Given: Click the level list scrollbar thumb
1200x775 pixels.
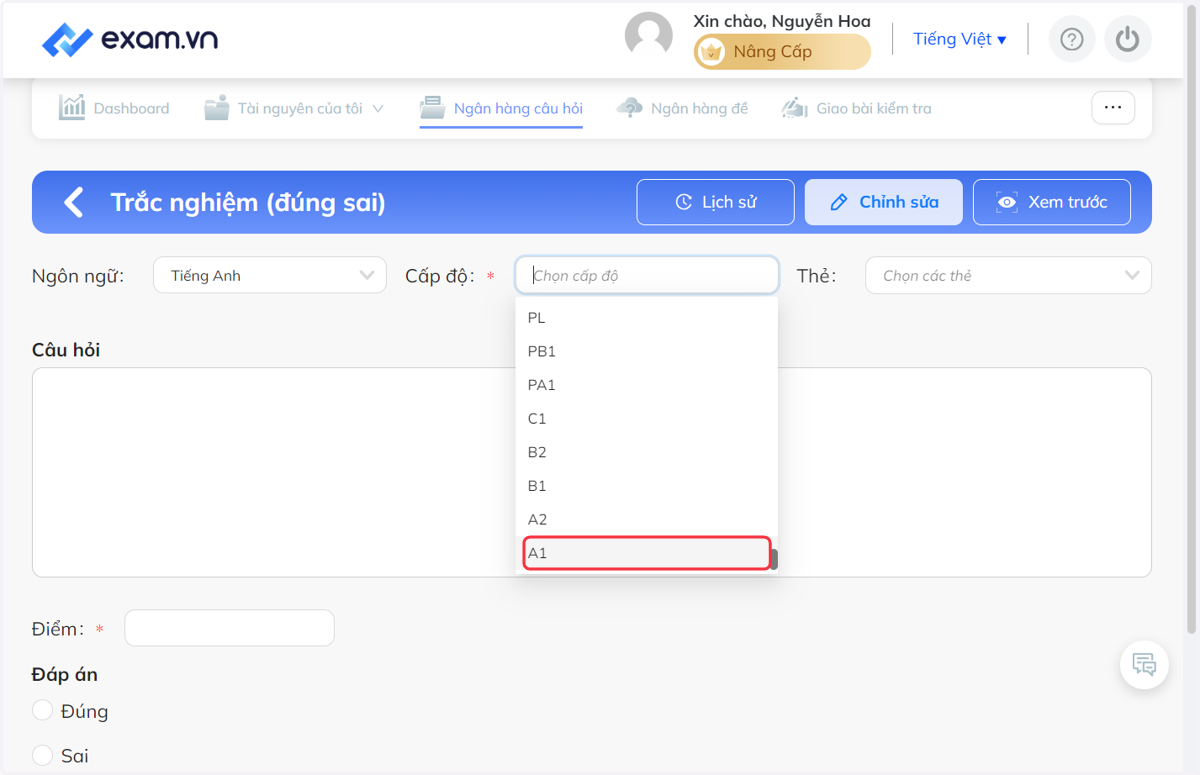Looking at the screenshot, I should 774,559.
